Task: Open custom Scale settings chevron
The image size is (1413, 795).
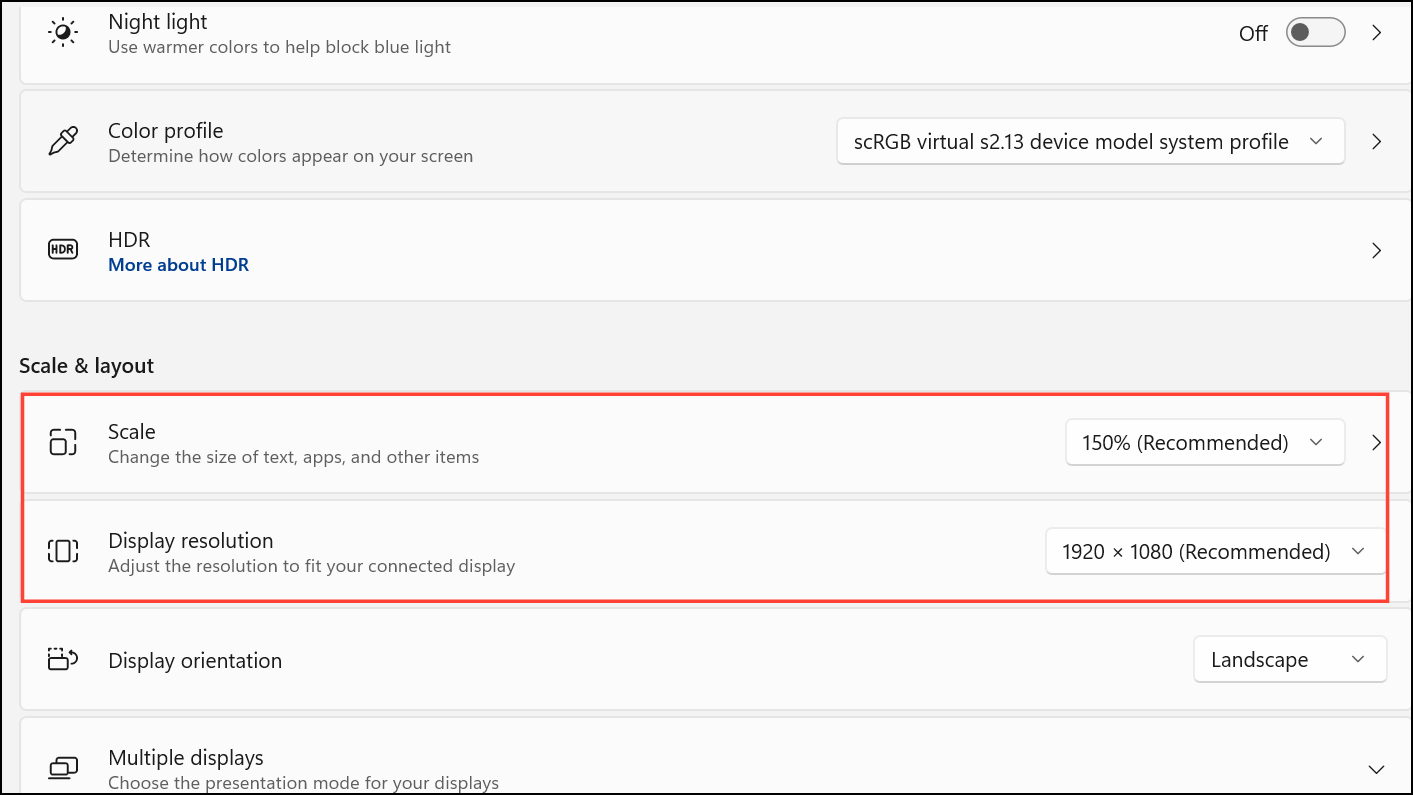Action: [1377, 442]
